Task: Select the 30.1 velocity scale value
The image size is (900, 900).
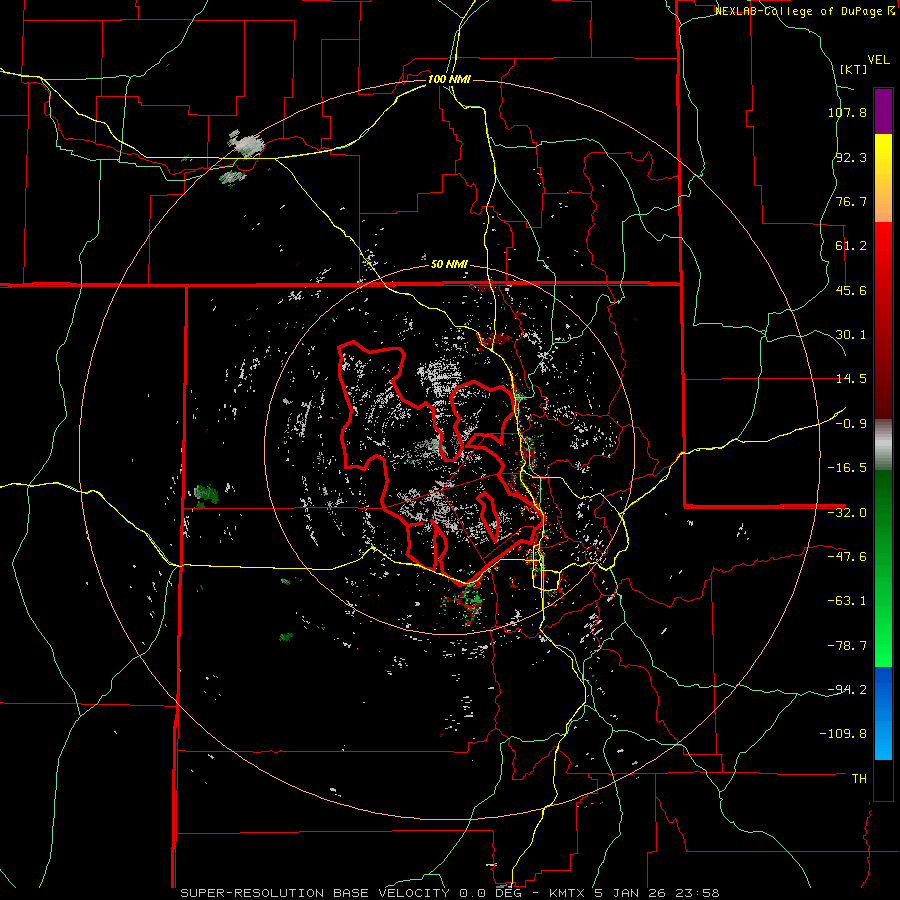Action: pyautogui.click(x=851, y=335)
